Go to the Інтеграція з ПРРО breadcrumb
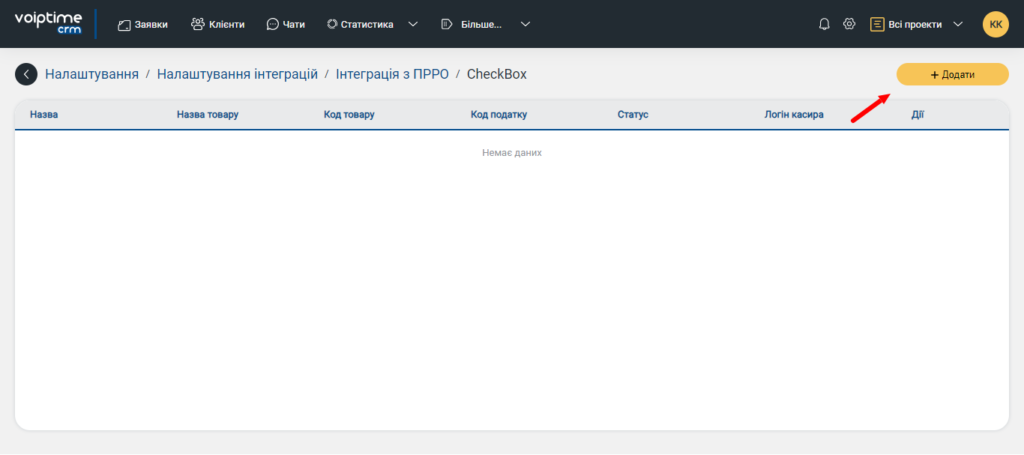 (x=392, y=74)
